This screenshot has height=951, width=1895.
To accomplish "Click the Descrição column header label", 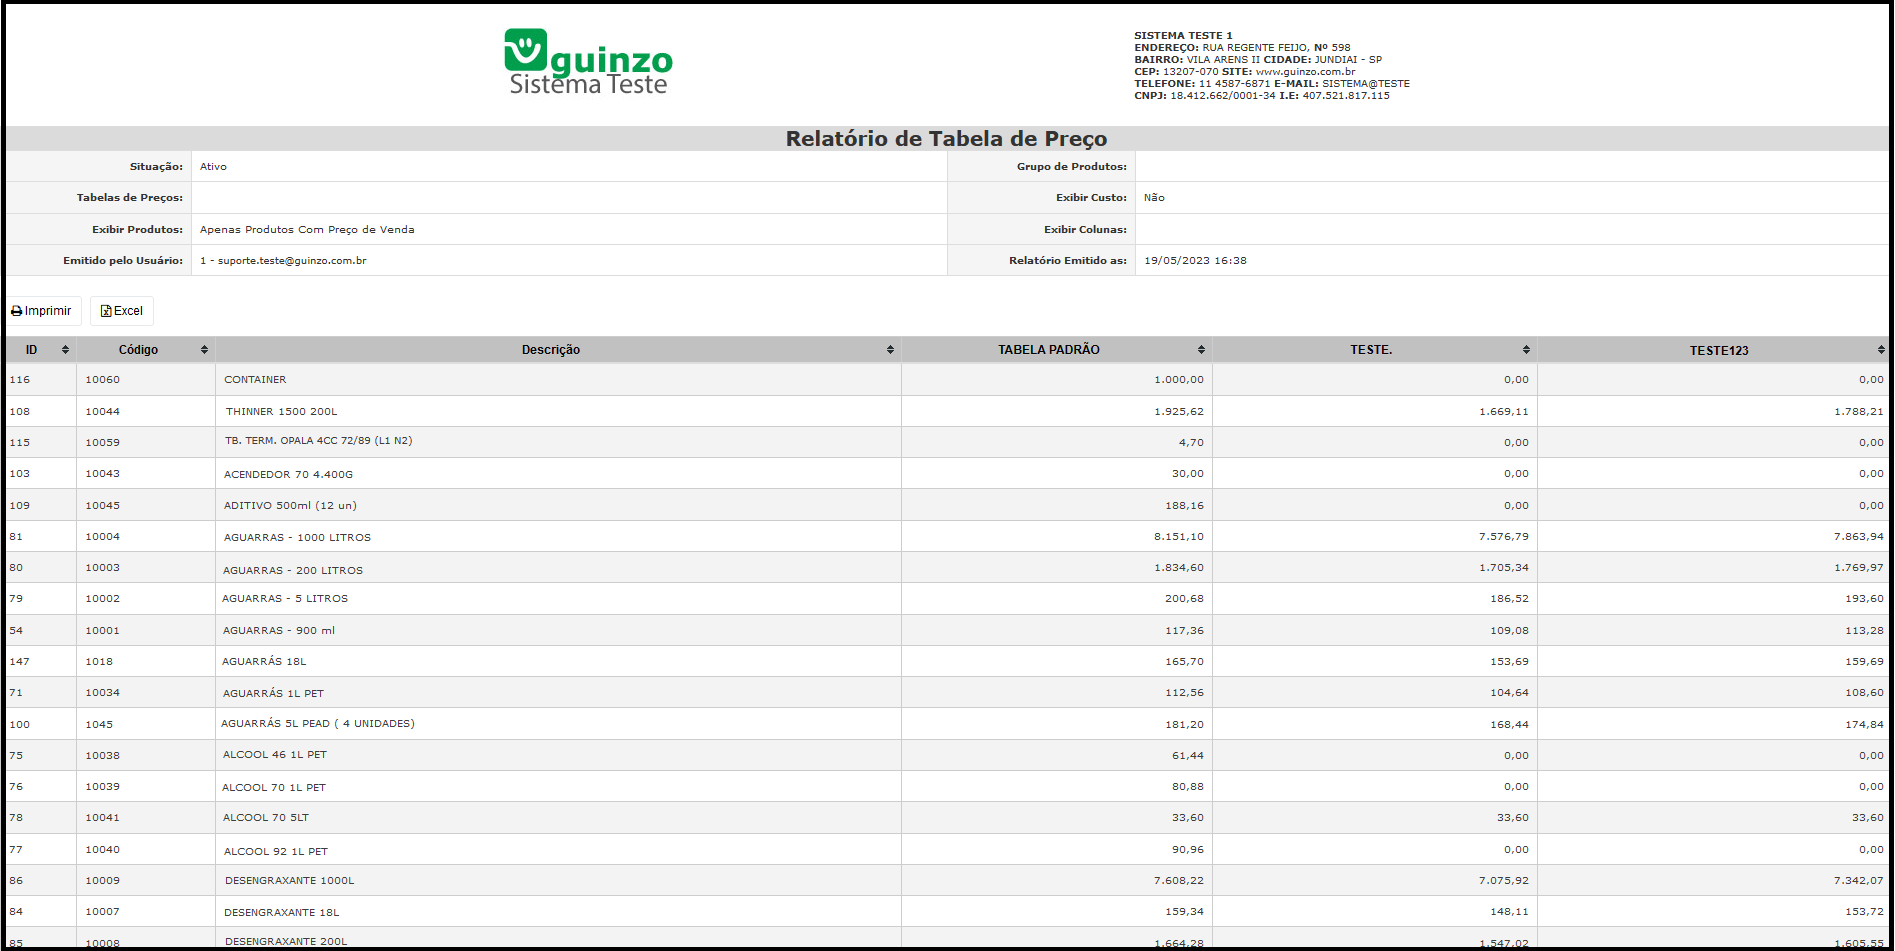I will [551, 350].
